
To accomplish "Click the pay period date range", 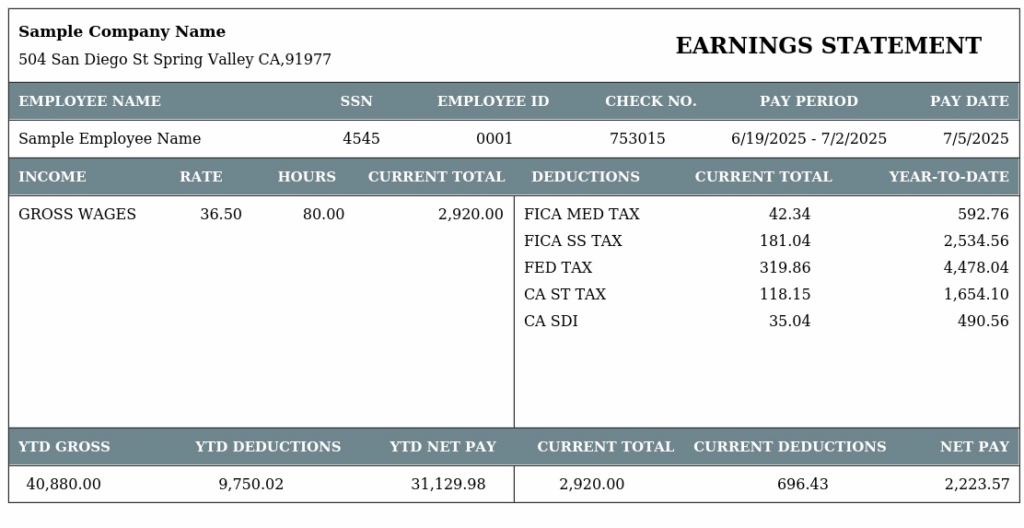I will pyautogui.click(x=808, y=139).
